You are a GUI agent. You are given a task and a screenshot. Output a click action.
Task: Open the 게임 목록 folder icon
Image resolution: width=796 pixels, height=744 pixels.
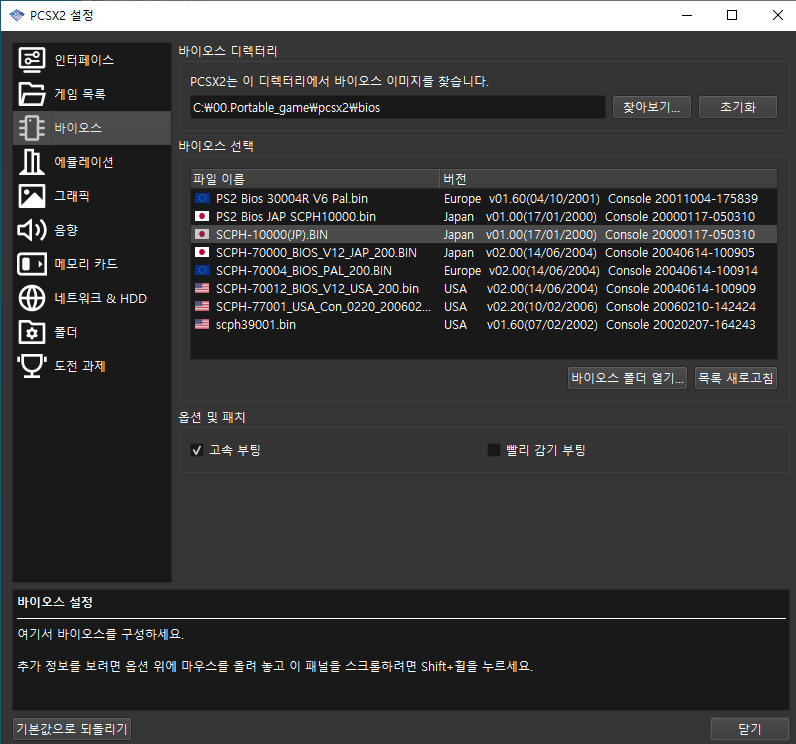(31, 94)
